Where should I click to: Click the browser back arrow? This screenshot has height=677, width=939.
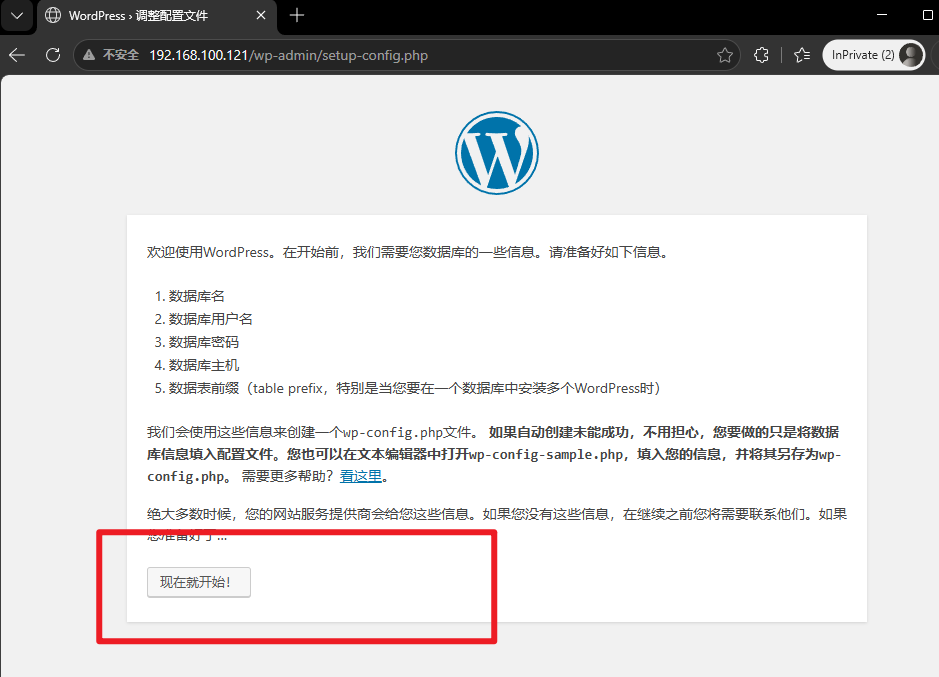coord(17,55)
